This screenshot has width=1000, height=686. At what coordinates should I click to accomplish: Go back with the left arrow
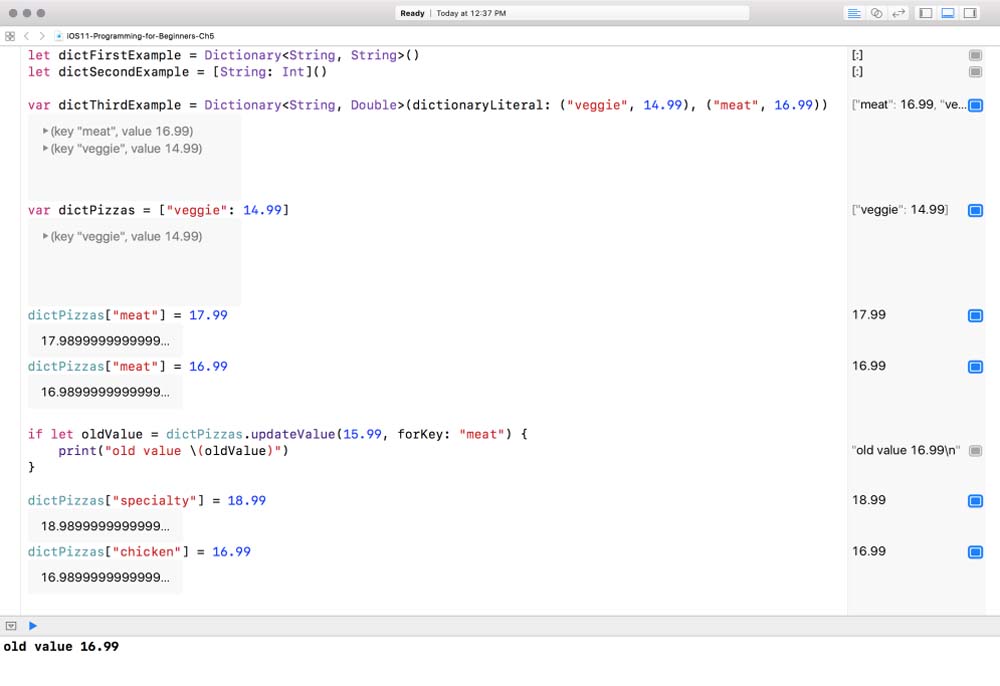tap(27, 35)
